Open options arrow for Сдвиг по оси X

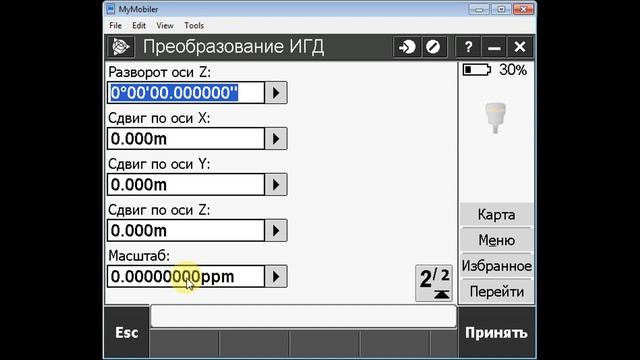click(276, 139)
